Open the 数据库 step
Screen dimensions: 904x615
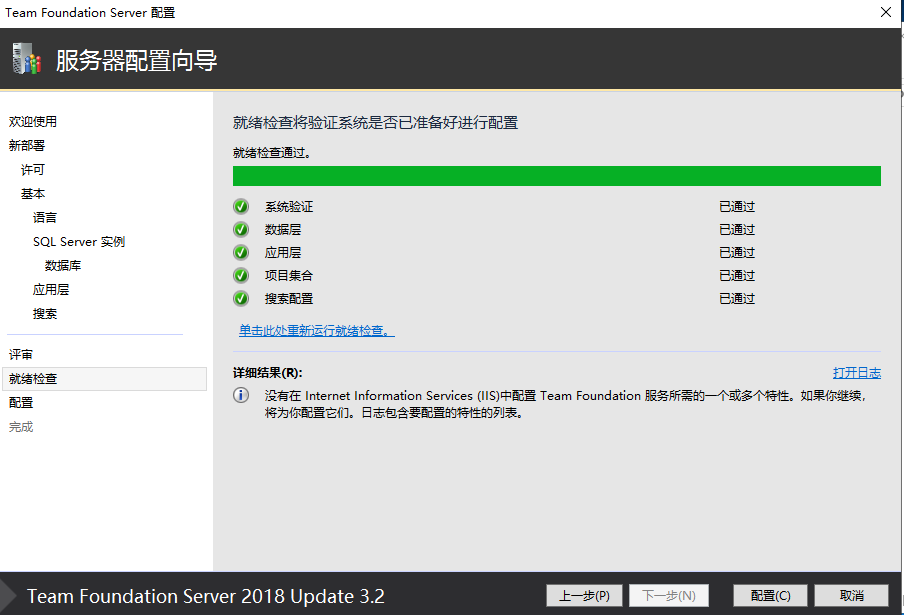[63, 266]
